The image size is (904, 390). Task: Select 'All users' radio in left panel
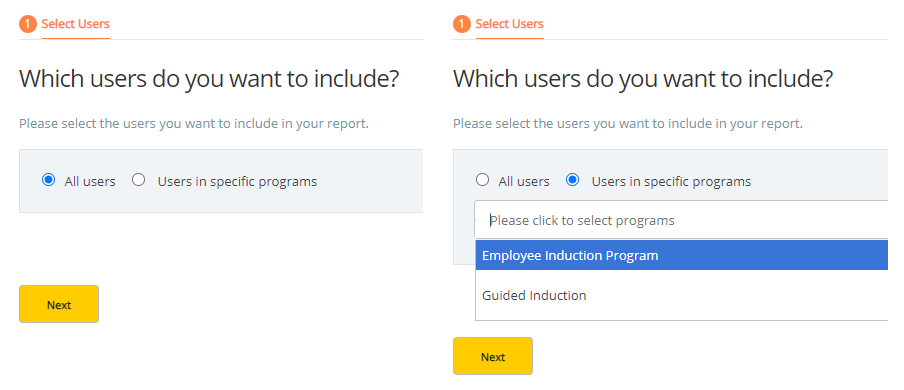coord(48,180)
